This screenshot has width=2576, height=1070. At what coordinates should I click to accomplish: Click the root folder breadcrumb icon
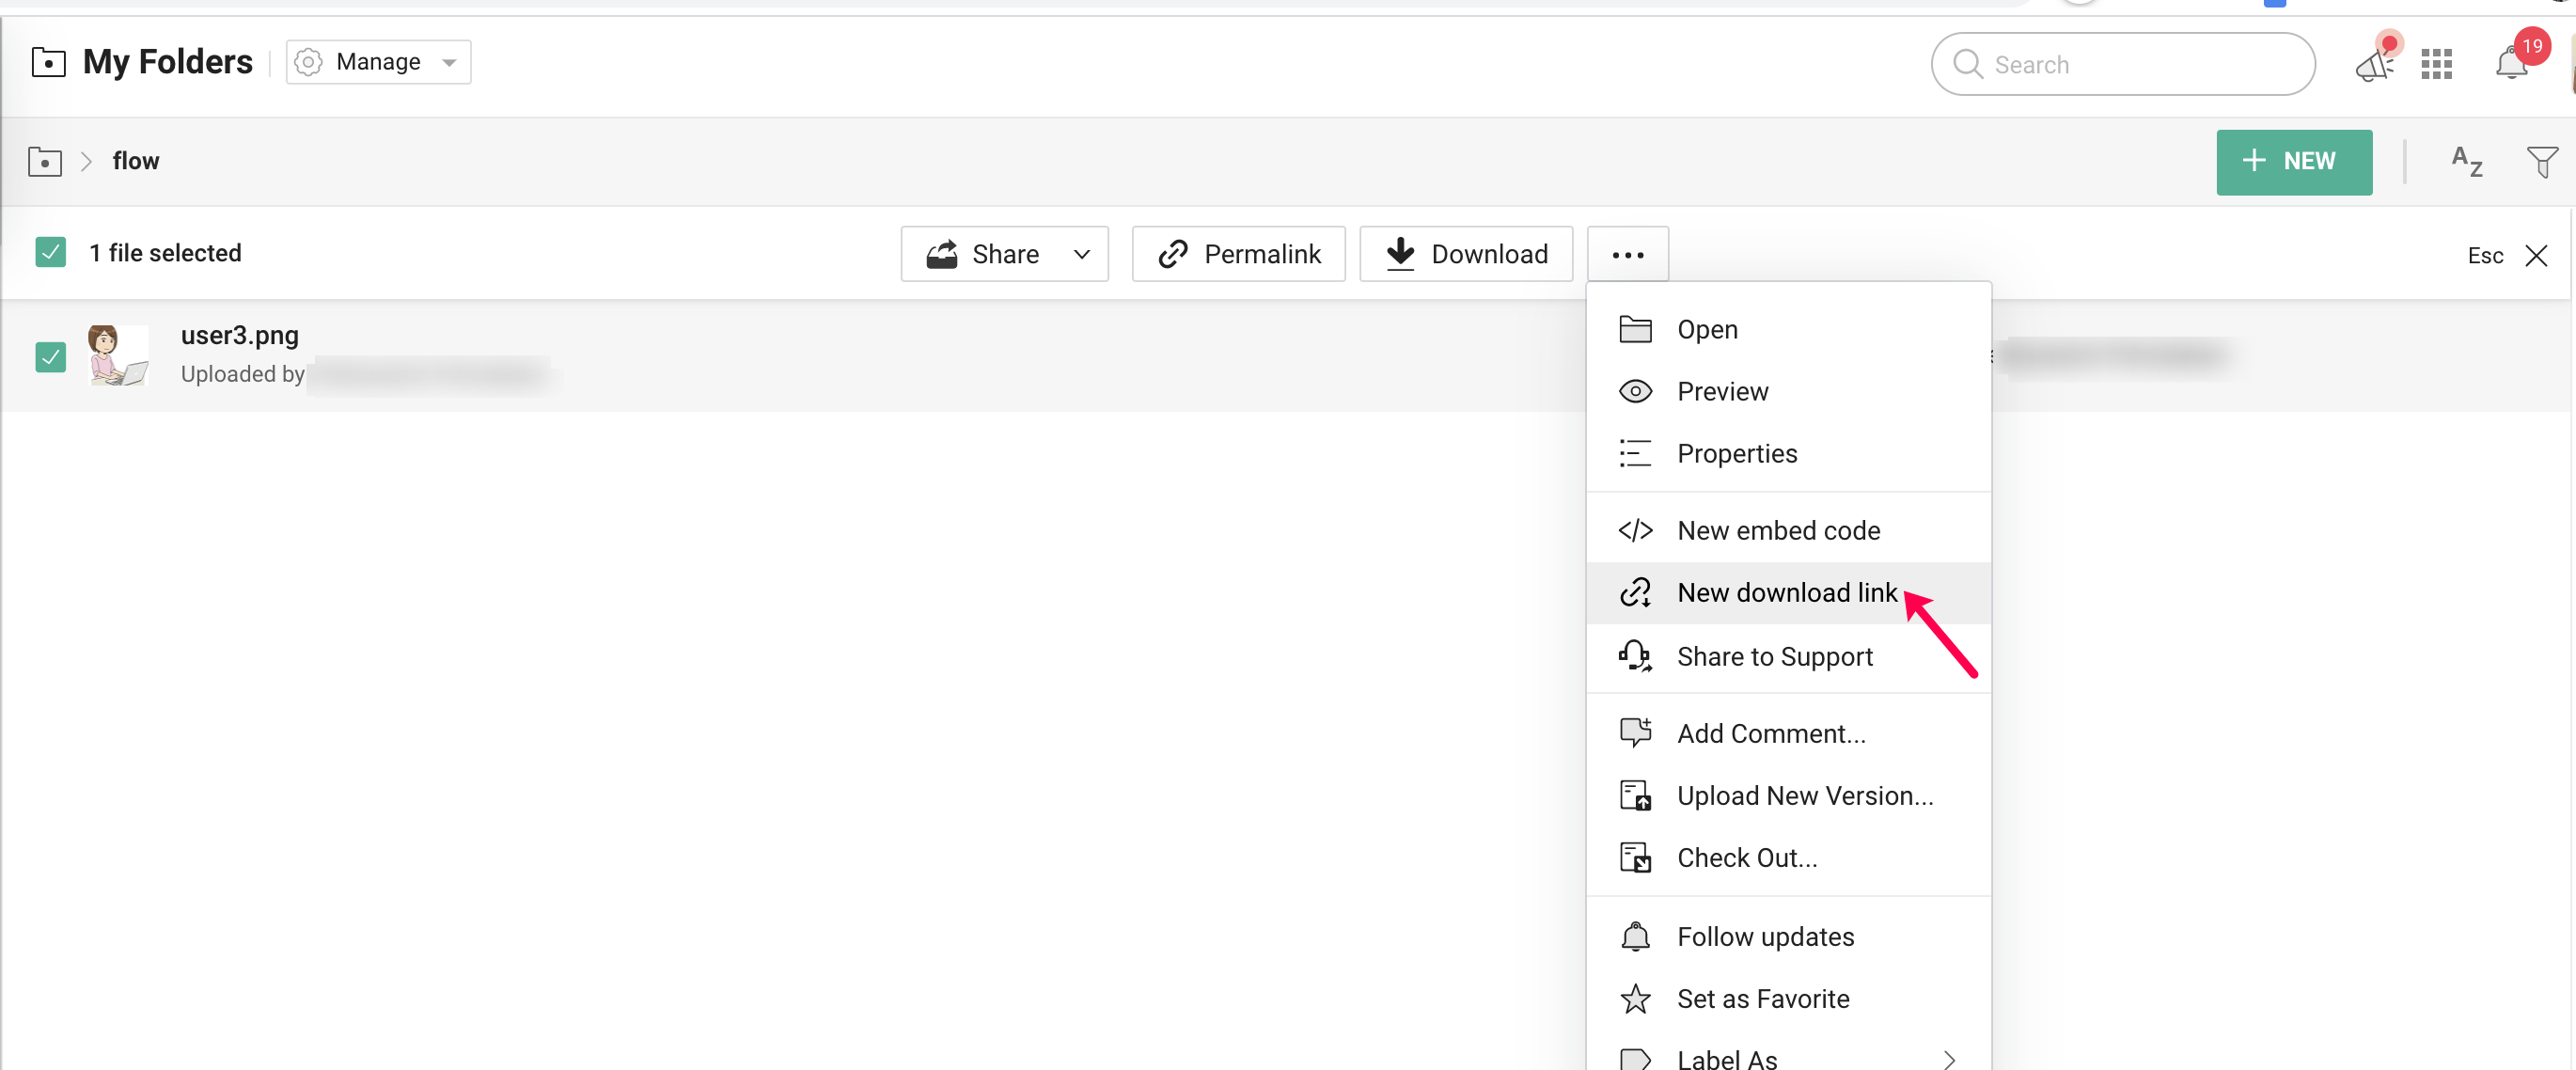[x=45, y=161]
